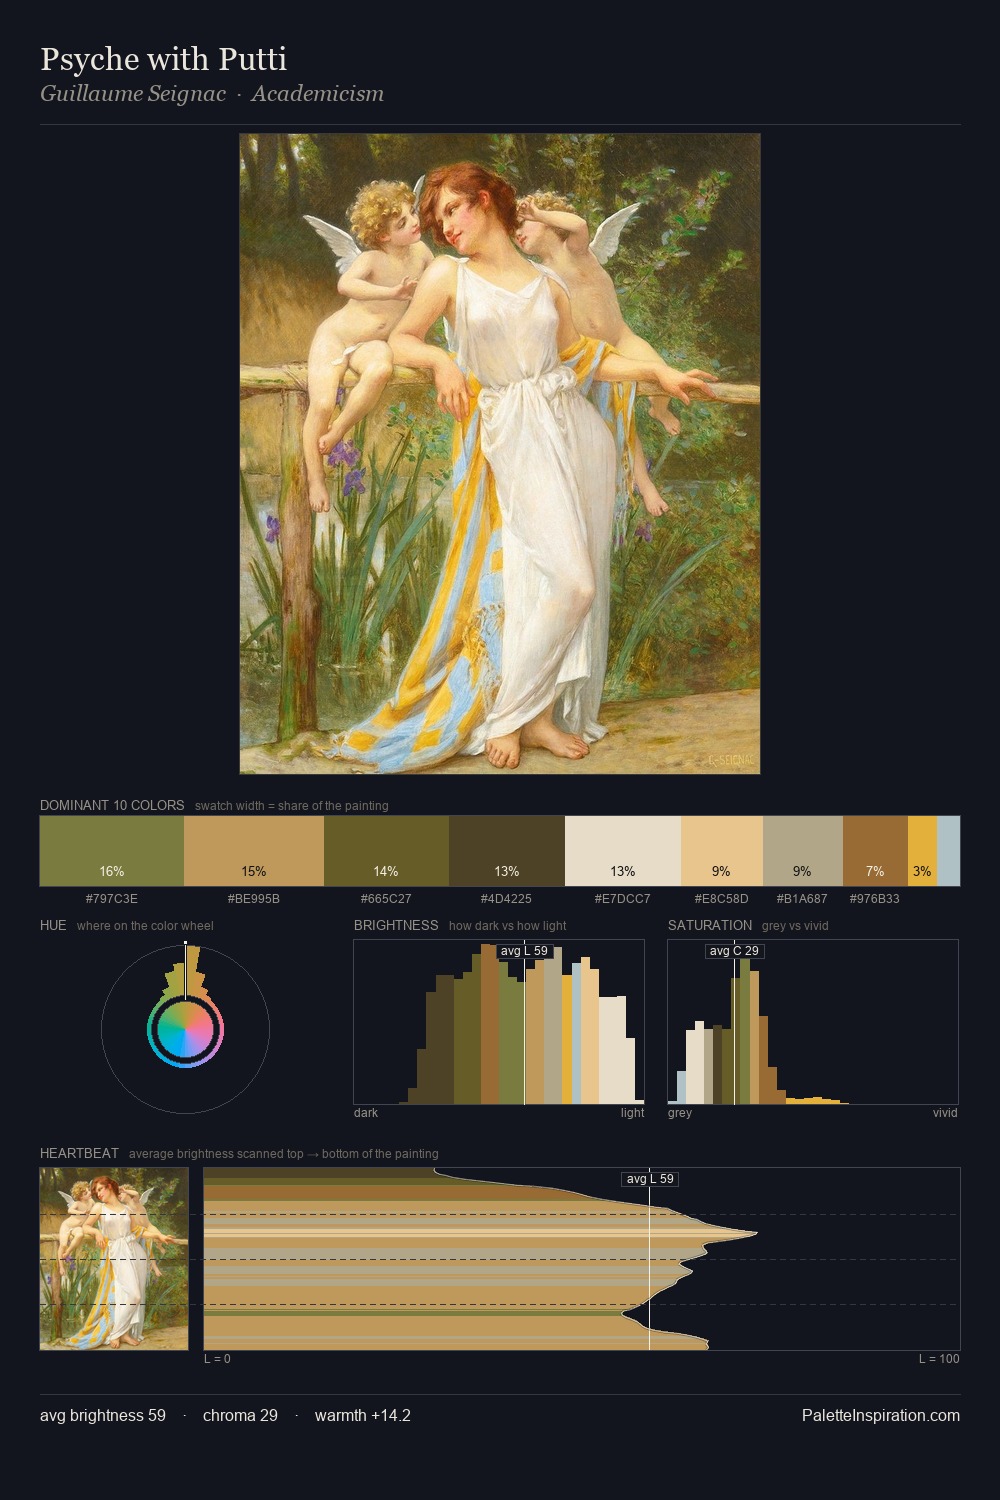Viewport: 1000px width, 1500px height.
Task: Click the BRIGHTNESS section heading
Action: coord(396,925)
